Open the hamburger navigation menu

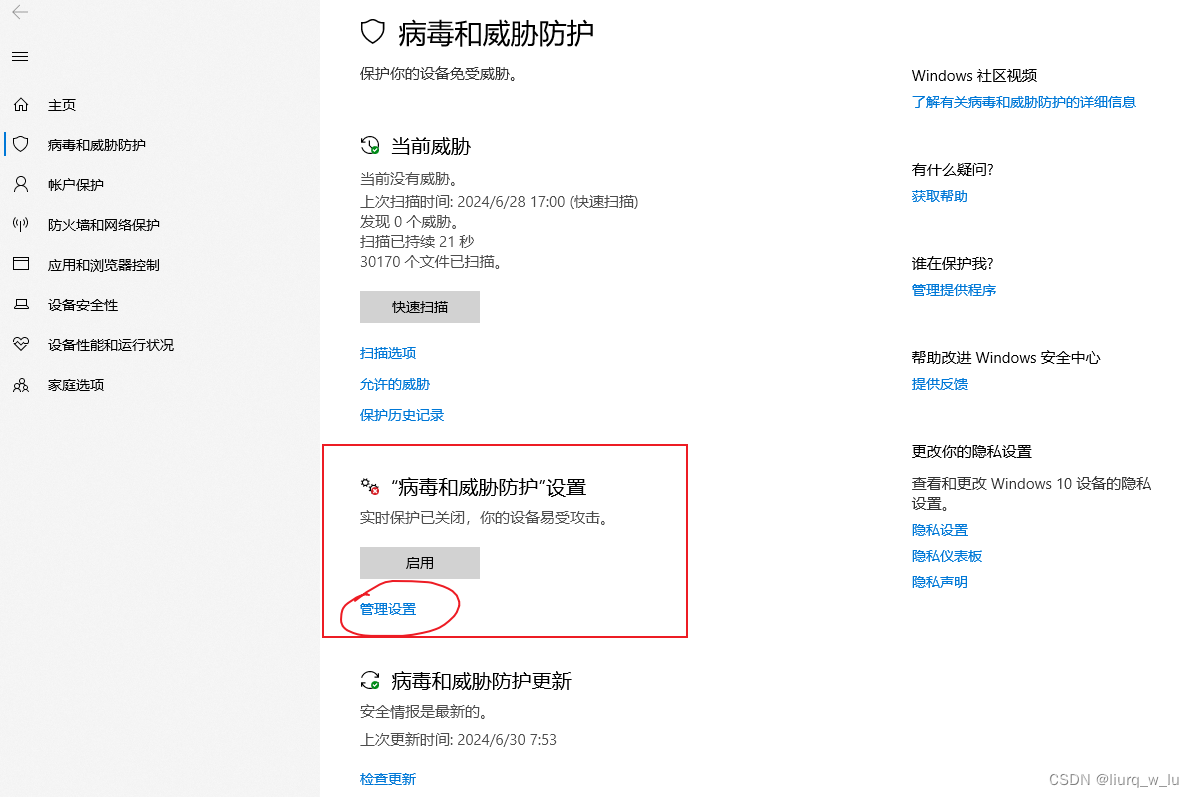click(x=20, y=56)
